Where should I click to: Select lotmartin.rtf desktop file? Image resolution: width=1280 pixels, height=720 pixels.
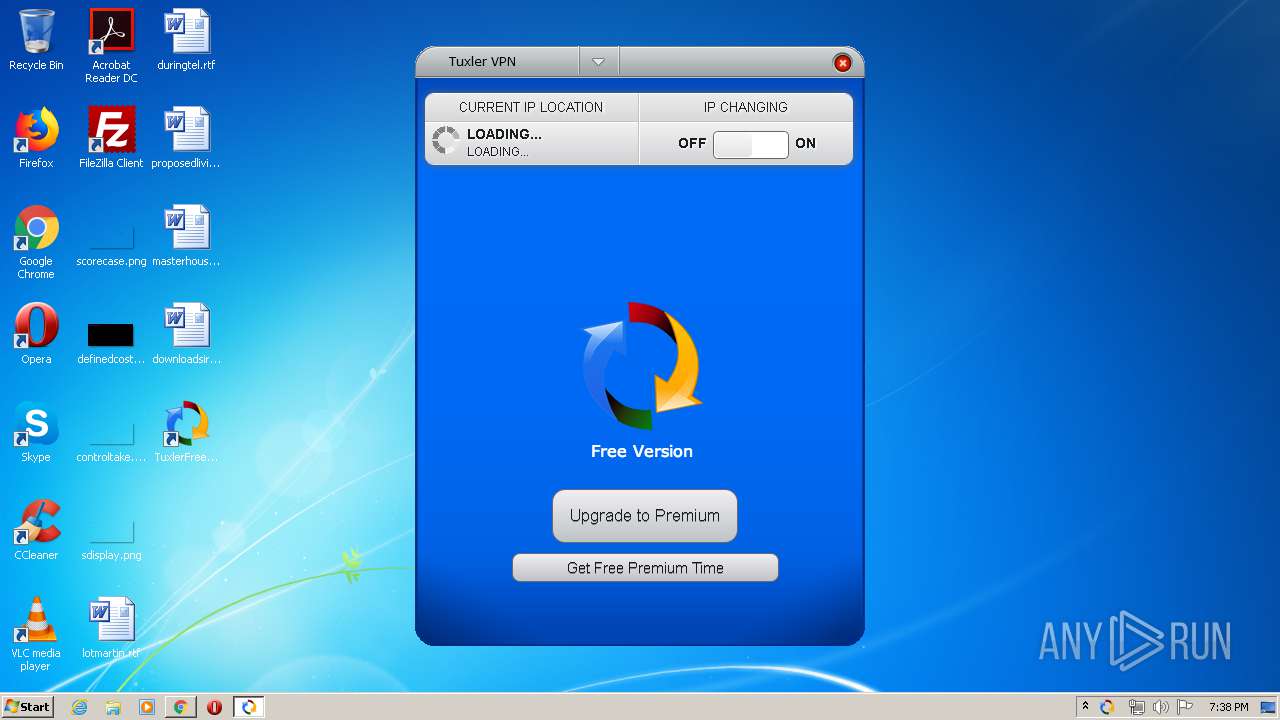pyautogui.click(x=111, y=628)
